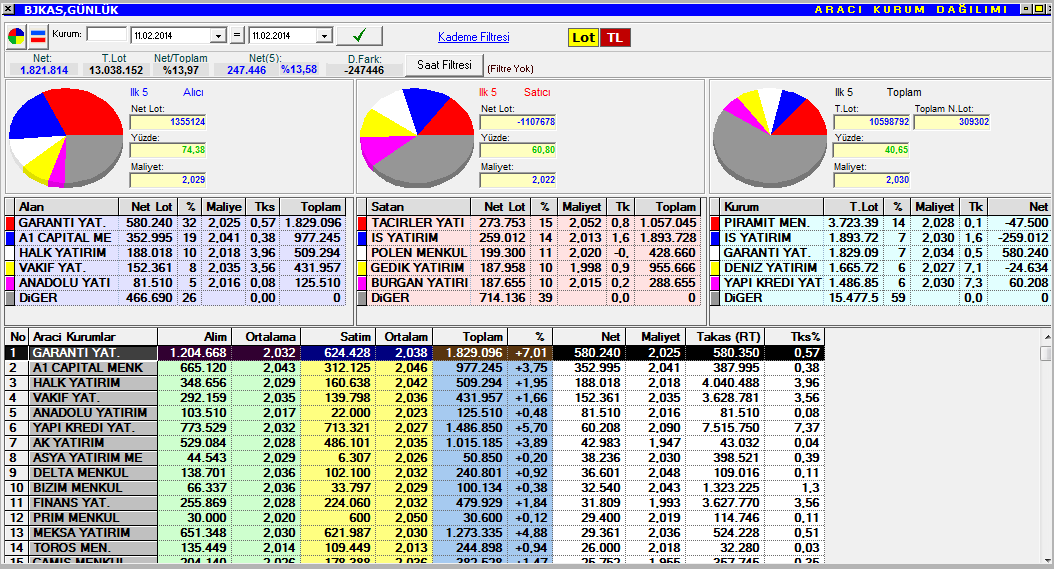Click the red swatch beside TACIRLER YATI seller
This screenshot has height=569, width=1054.
[x=362, y=222]
